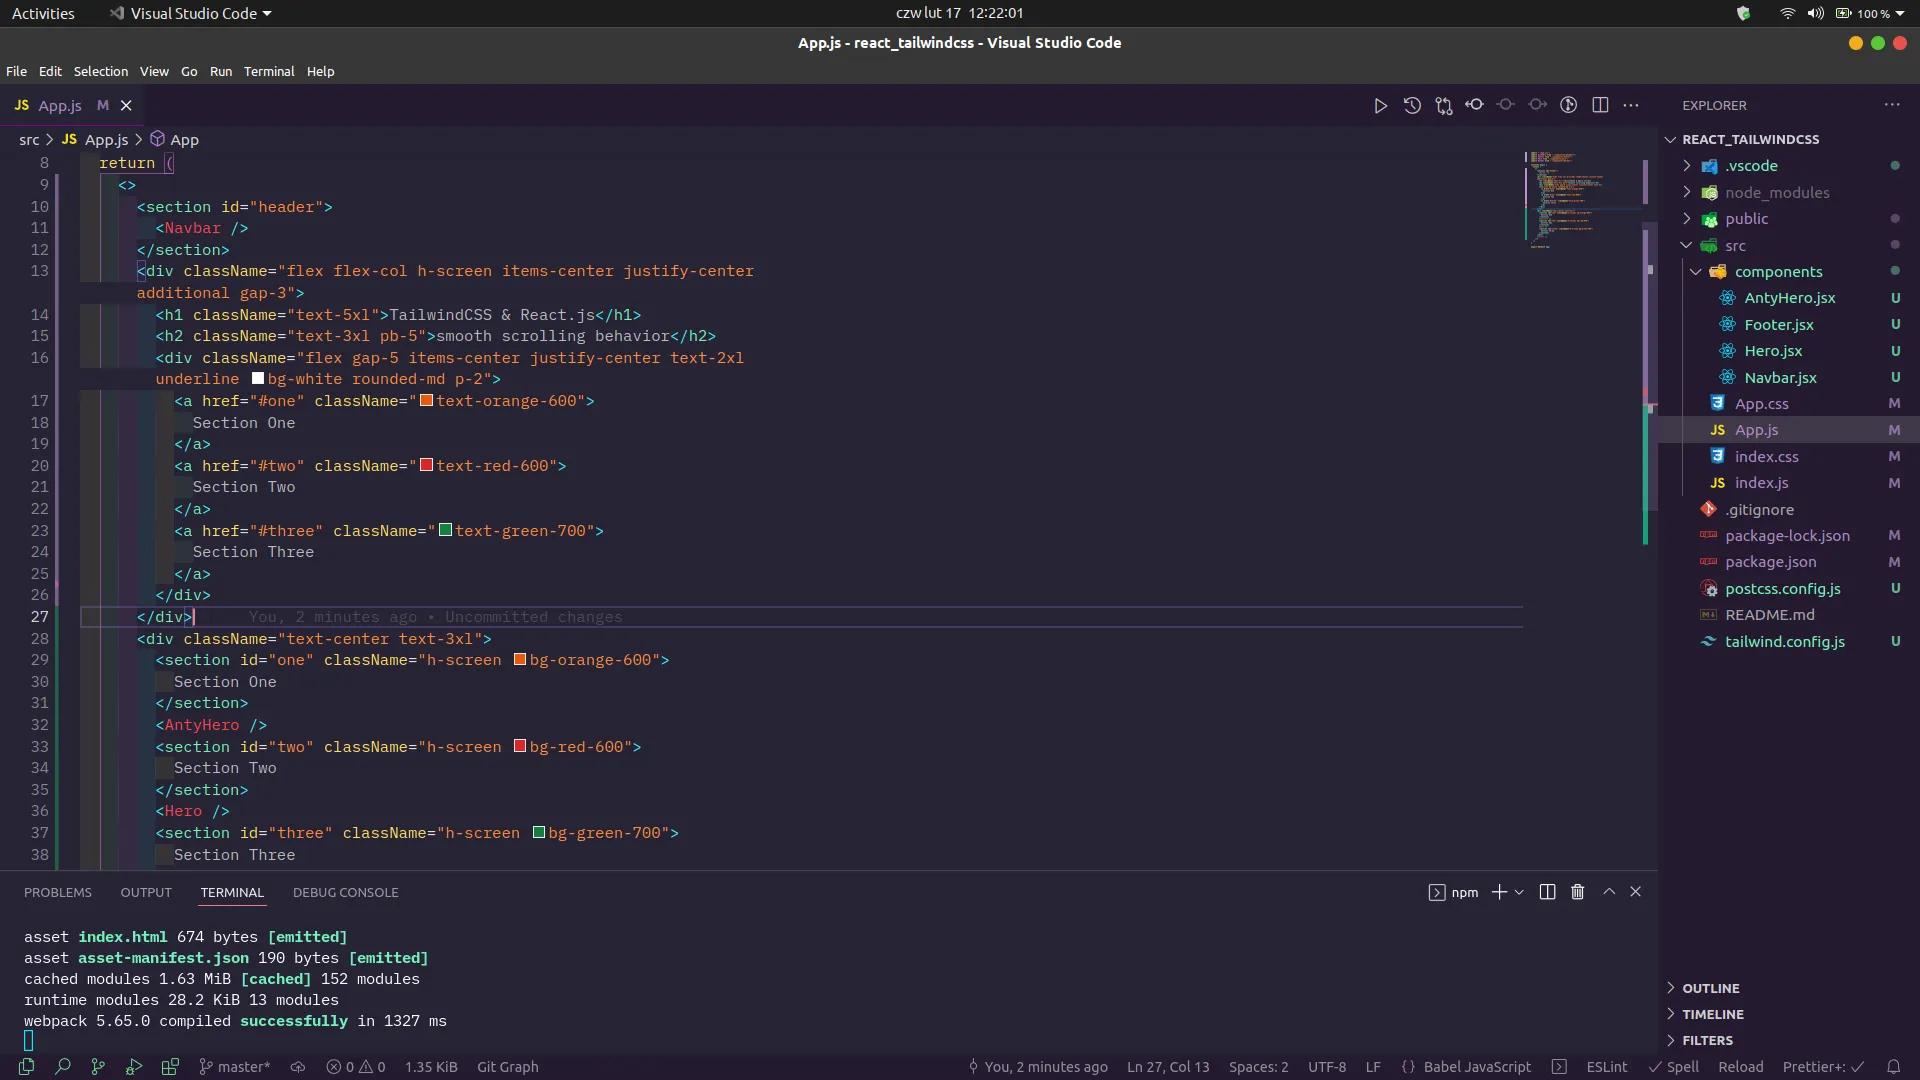The width and height of the screenshot is (1920, 1080).
Task: Expand the OUTLINE section
Action: (x=1710, y=988)
